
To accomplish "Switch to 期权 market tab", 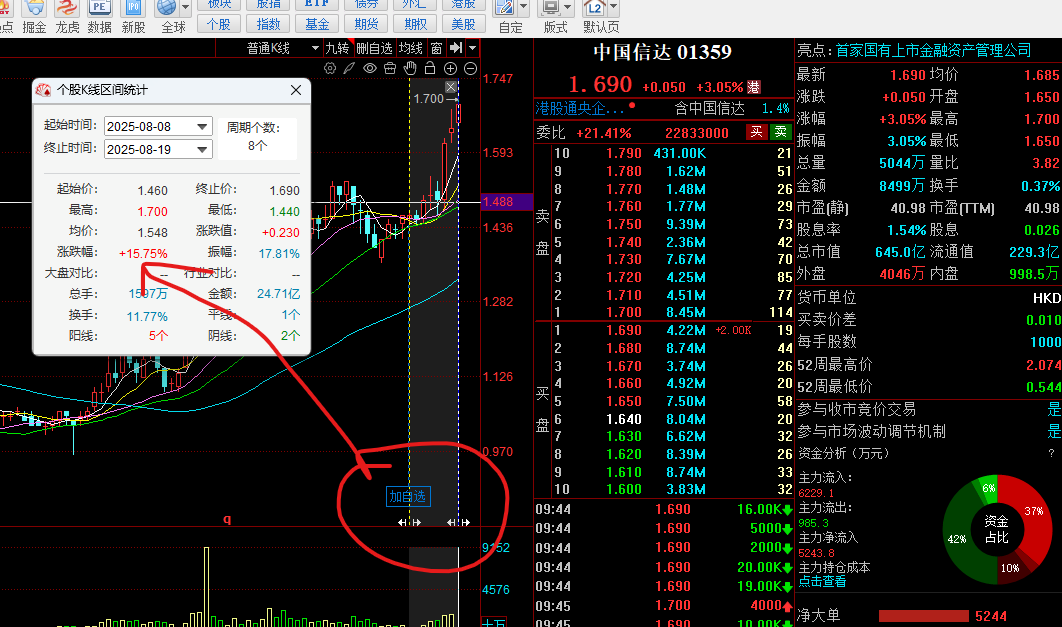I will point(415,24).
